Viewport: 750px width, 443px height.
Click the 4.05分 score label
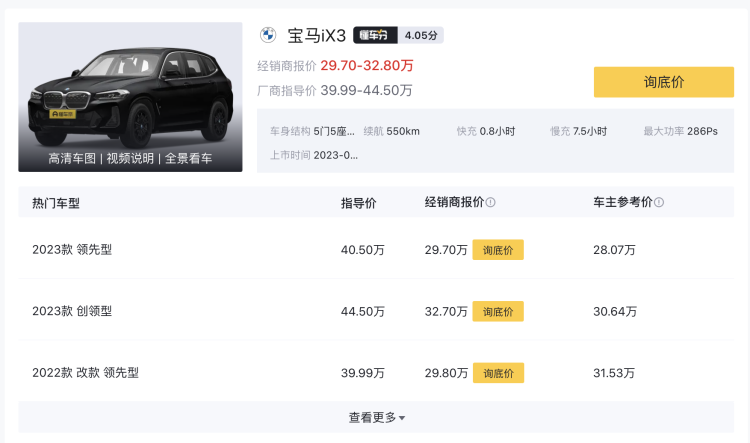[421, 35]
